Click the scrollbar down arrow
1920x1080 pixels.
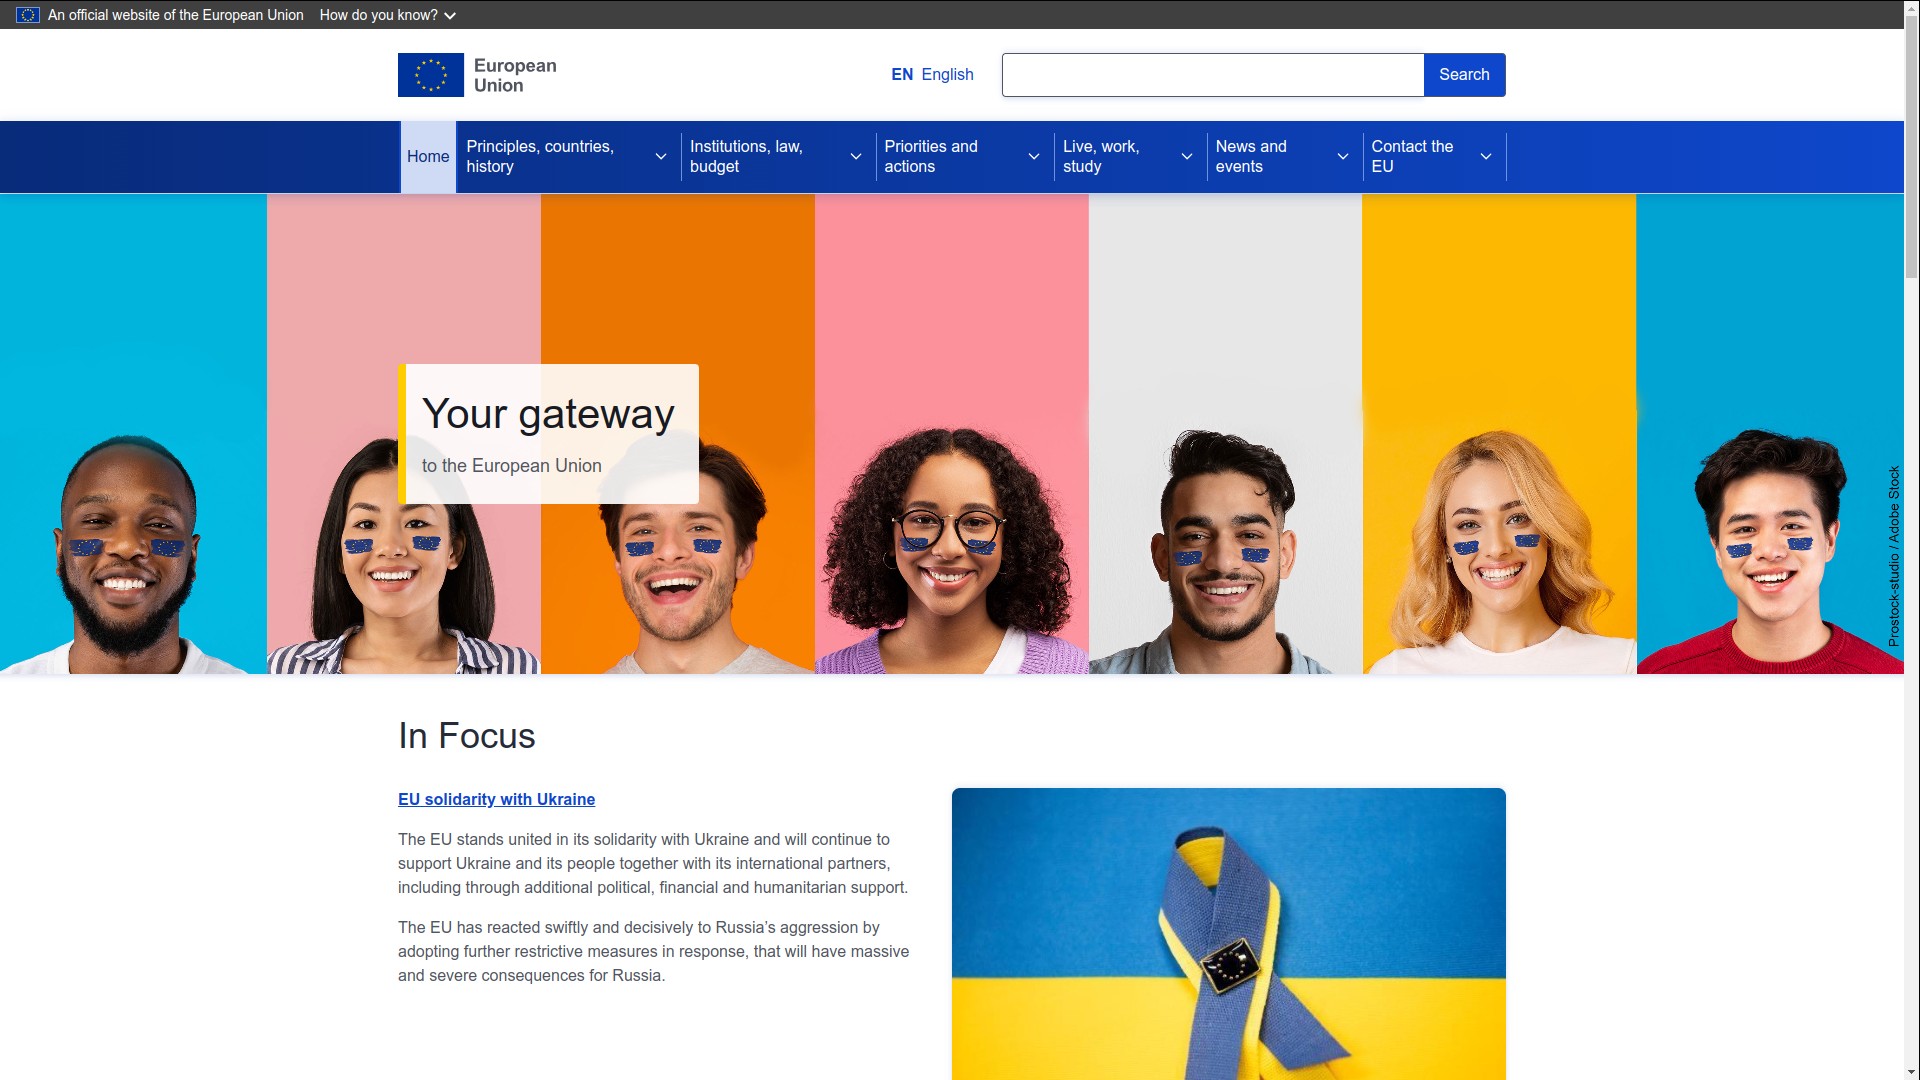(1911, 1071)
